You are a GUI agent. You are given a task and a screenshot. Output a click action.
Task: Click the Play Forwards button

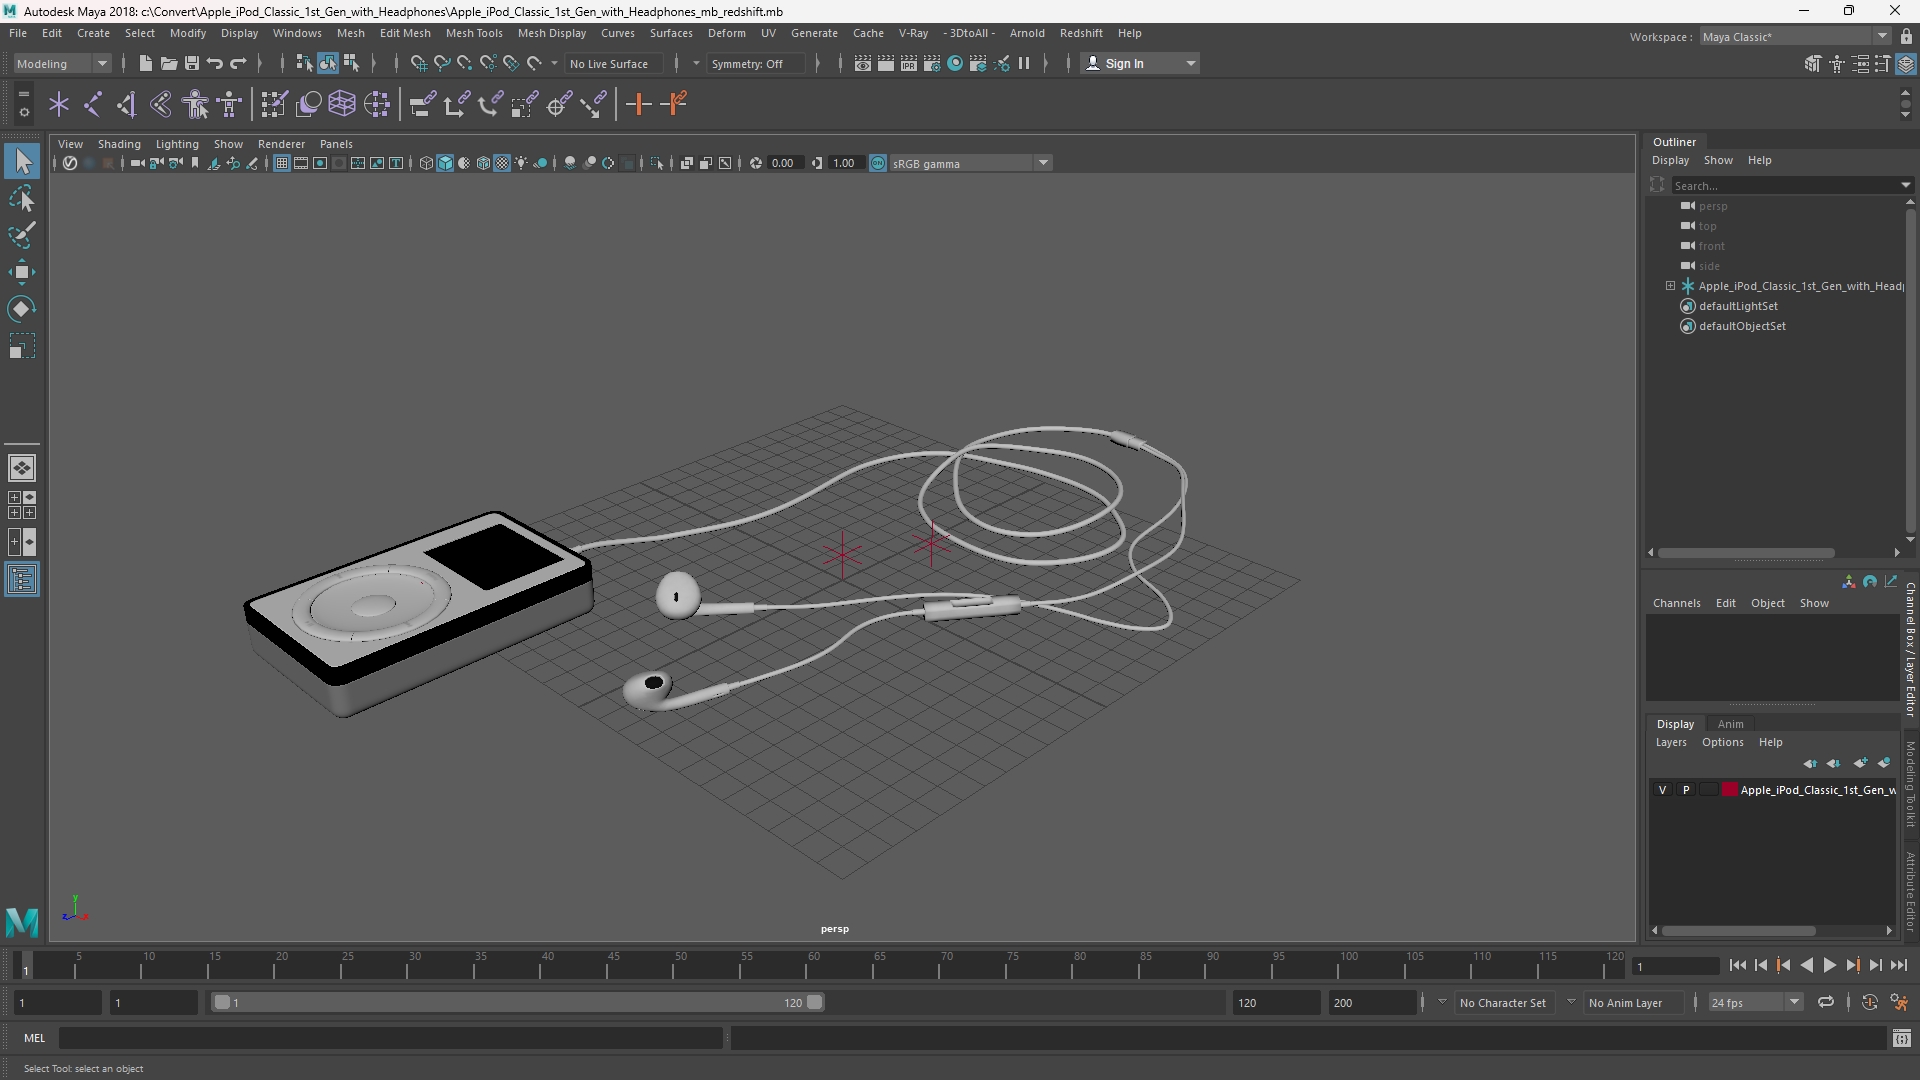[1829, 965]
